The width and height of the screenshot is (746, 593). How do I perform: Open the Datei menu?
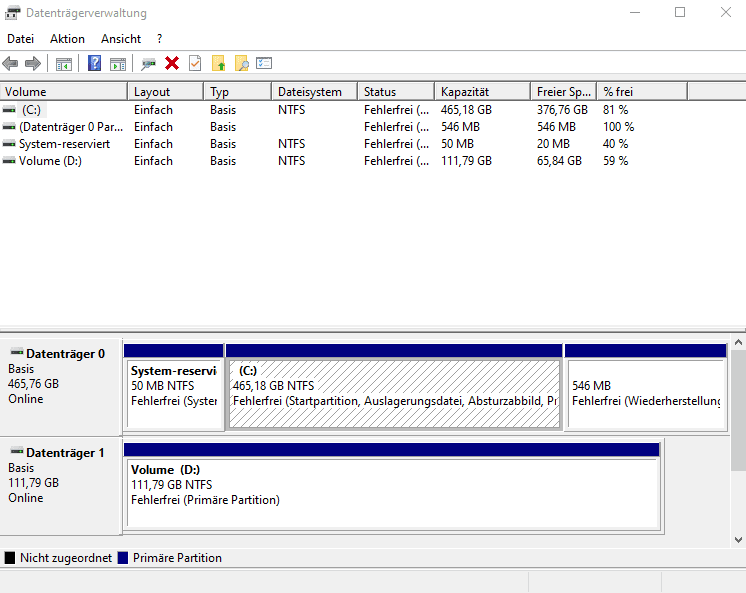[x=20, y=39]
